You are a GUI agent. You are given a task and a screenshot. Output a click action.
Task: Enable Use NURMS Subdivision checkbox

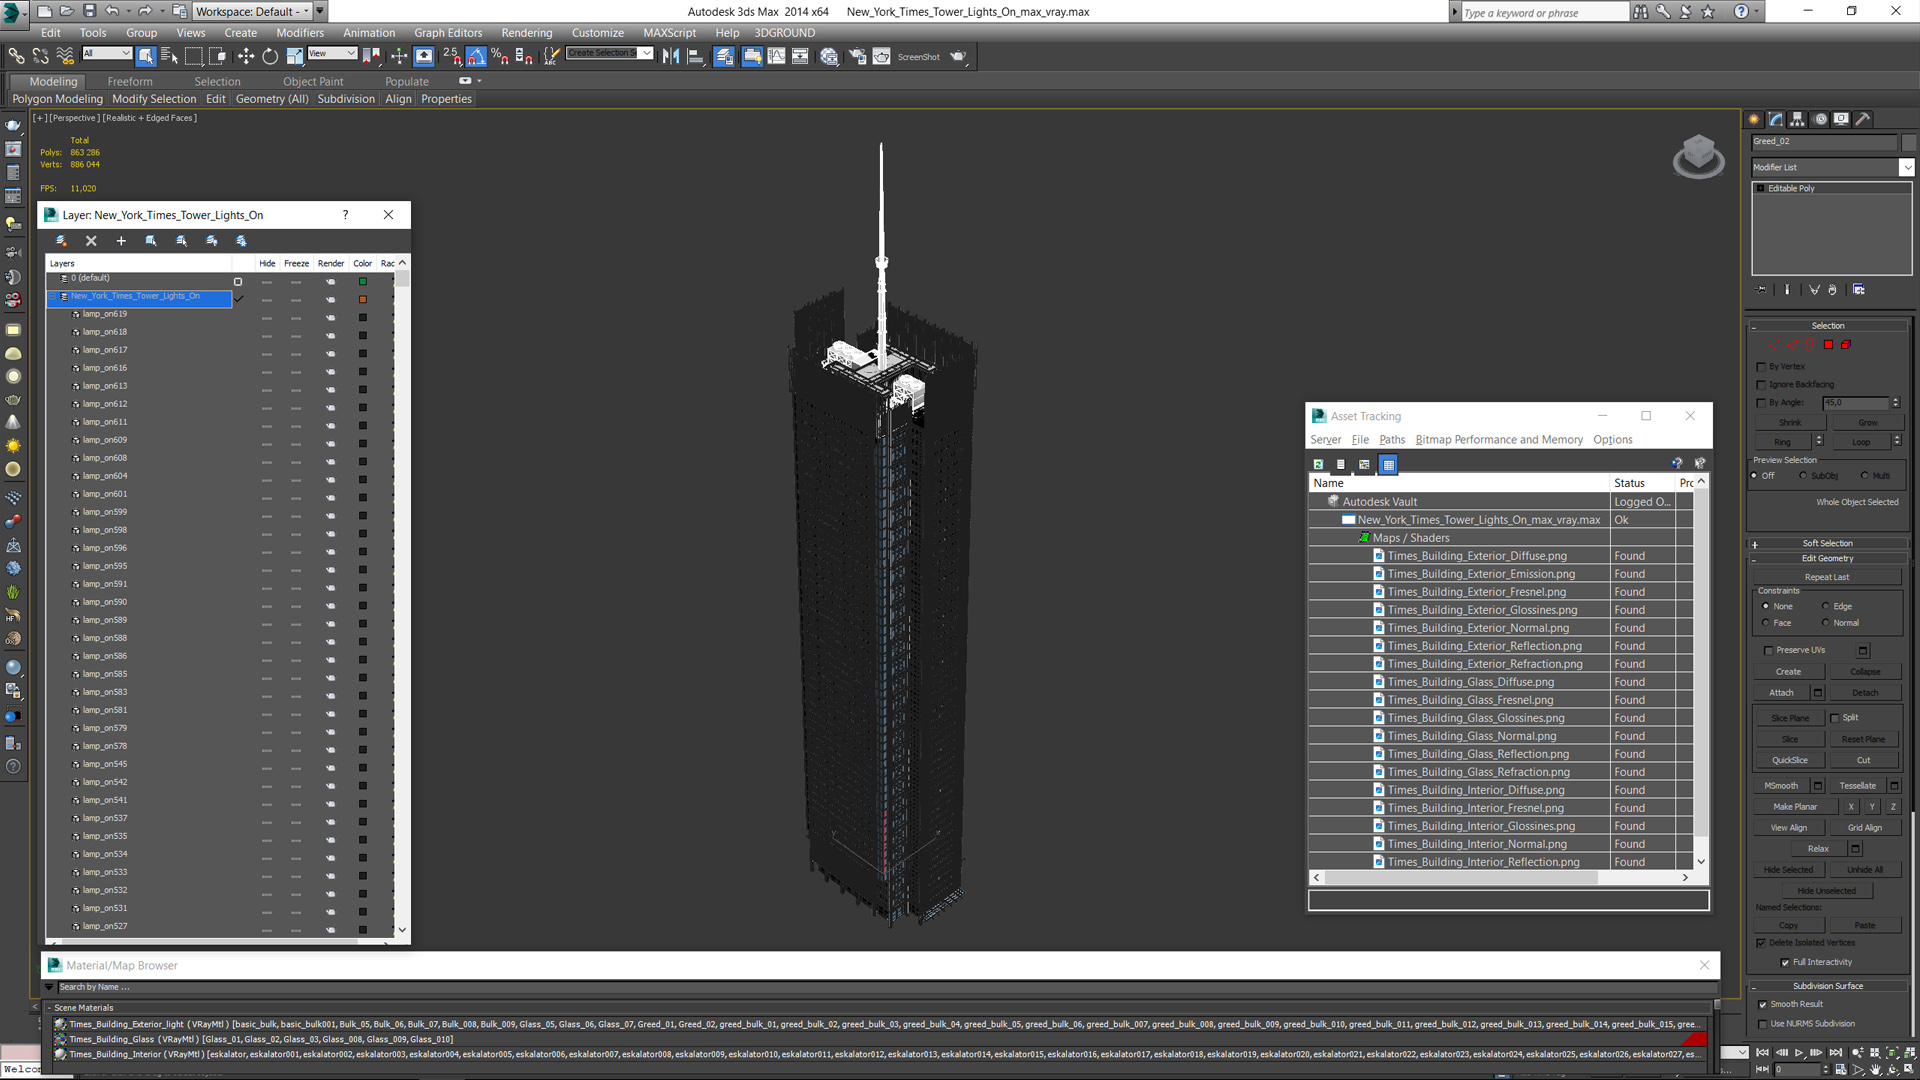point(1763,1024)
